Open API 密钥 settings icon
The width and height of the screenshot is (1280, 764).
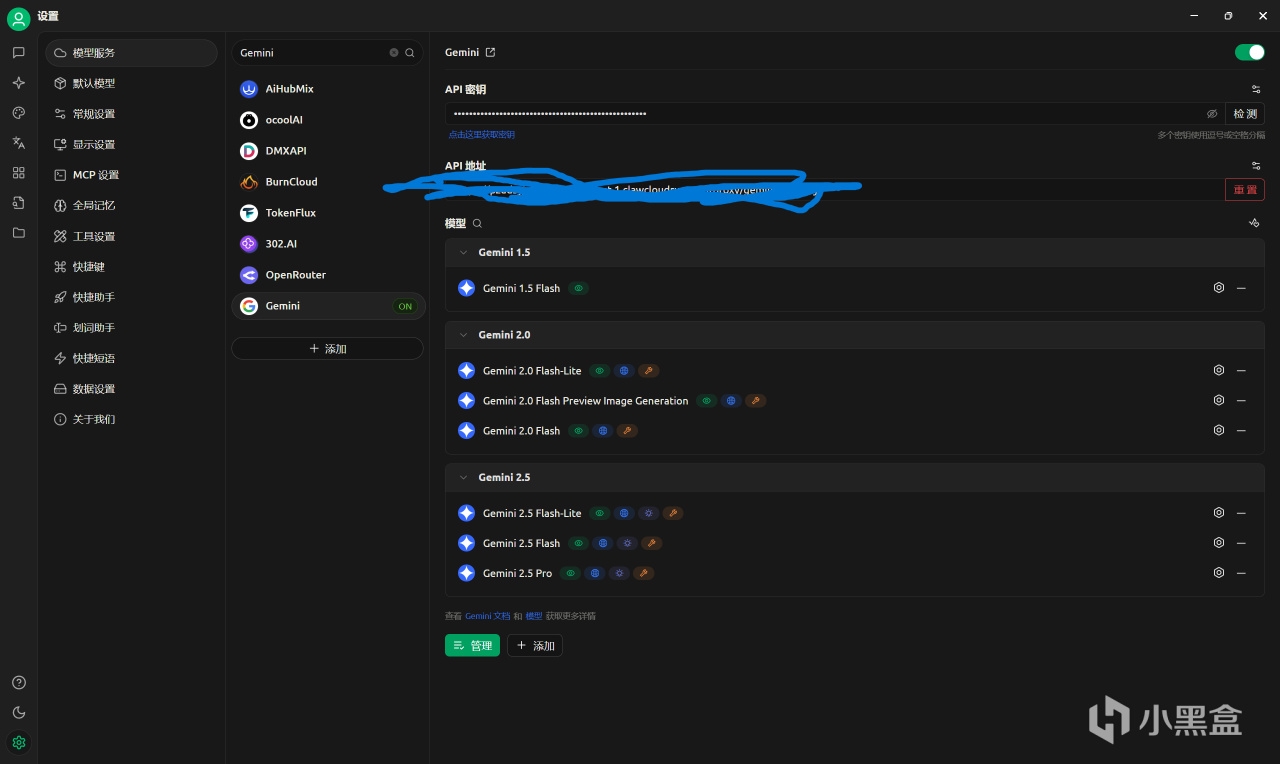click(1256, 90)
